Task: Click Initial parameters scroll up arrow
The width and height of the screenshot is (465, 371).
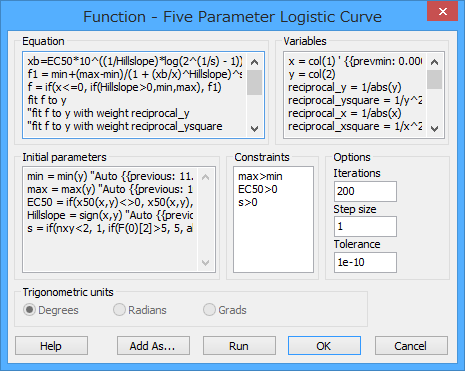Action: [x=206, y=177]
